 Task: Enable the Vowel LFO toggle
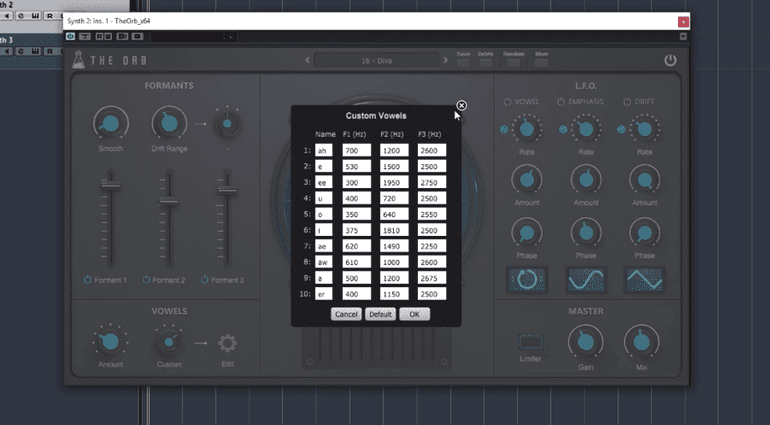(x=508, y=101)
